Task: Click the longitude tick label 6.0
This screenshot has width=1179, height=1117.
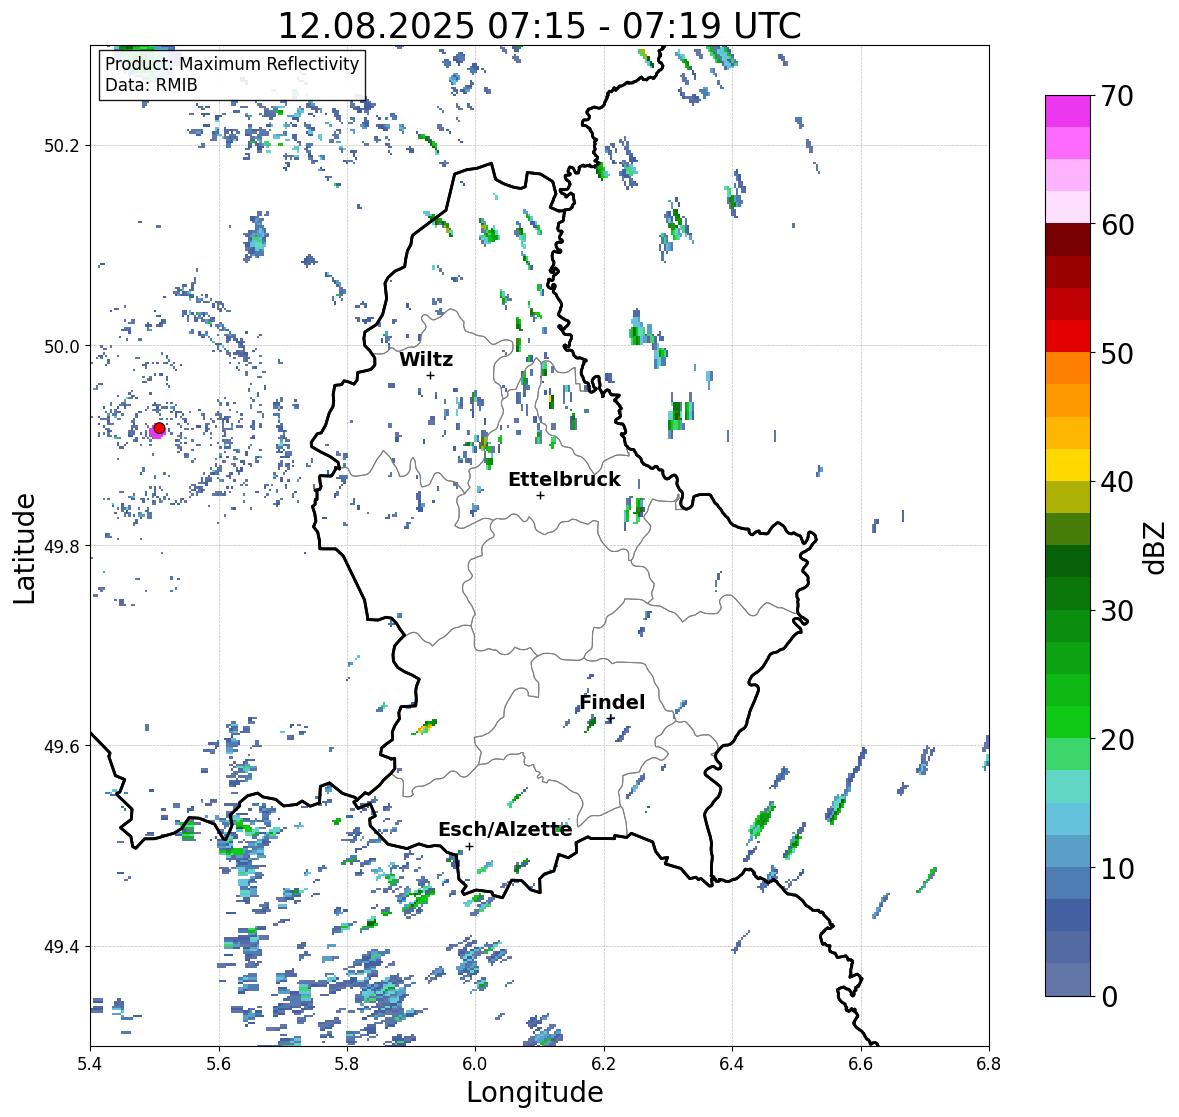Action: (475, 1064)
